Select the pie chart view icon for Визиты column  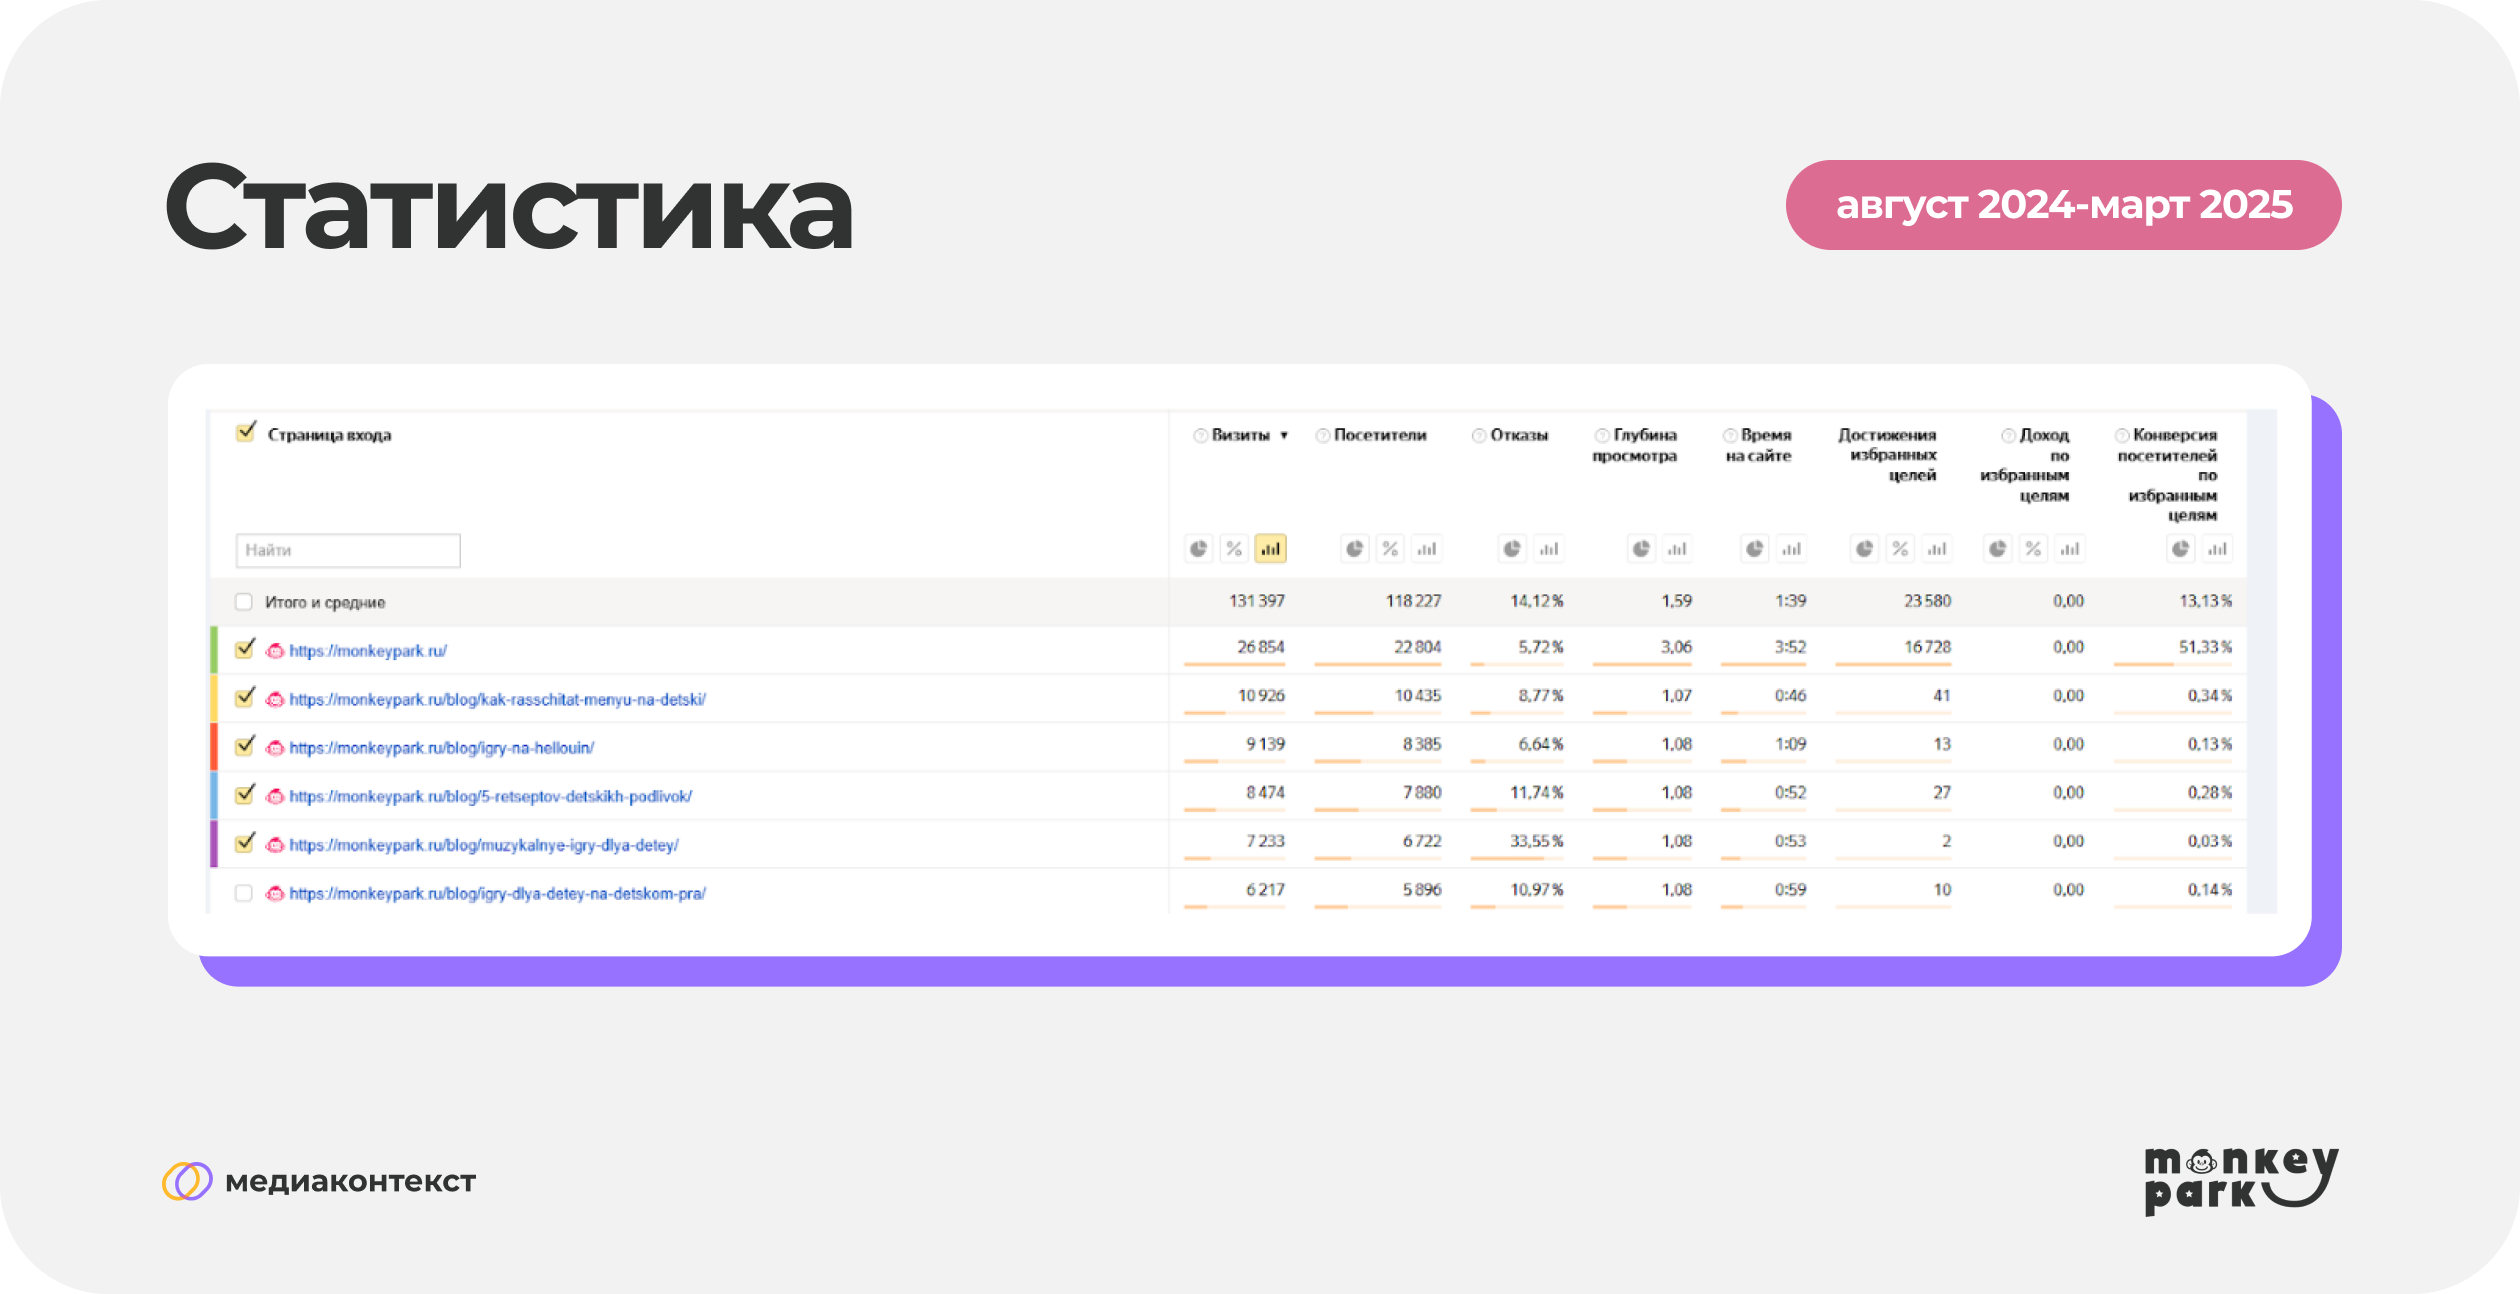1199,548
